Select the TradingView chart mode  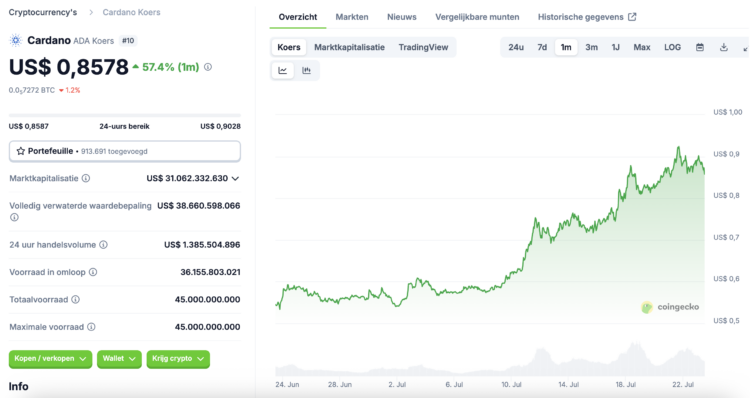[x=423, y=47]
